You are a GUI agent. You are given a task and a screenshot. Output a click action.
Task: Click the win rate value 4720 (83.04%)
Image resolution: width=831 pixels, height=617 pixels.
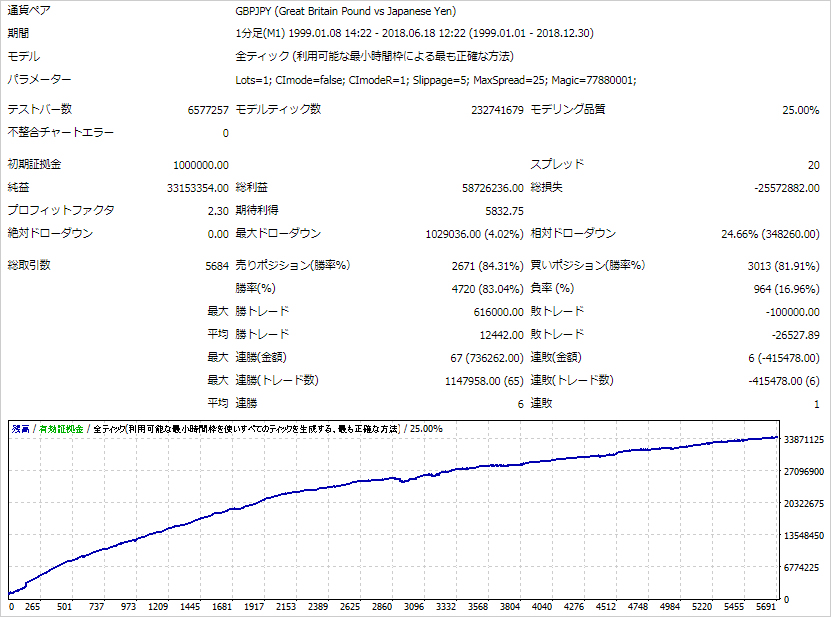pyautogui.click(x=487, y=289)
